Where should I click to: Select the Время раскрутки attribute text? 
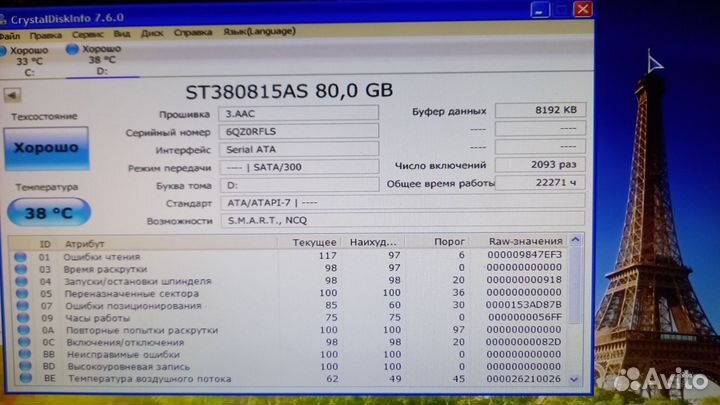coord(105,269)
